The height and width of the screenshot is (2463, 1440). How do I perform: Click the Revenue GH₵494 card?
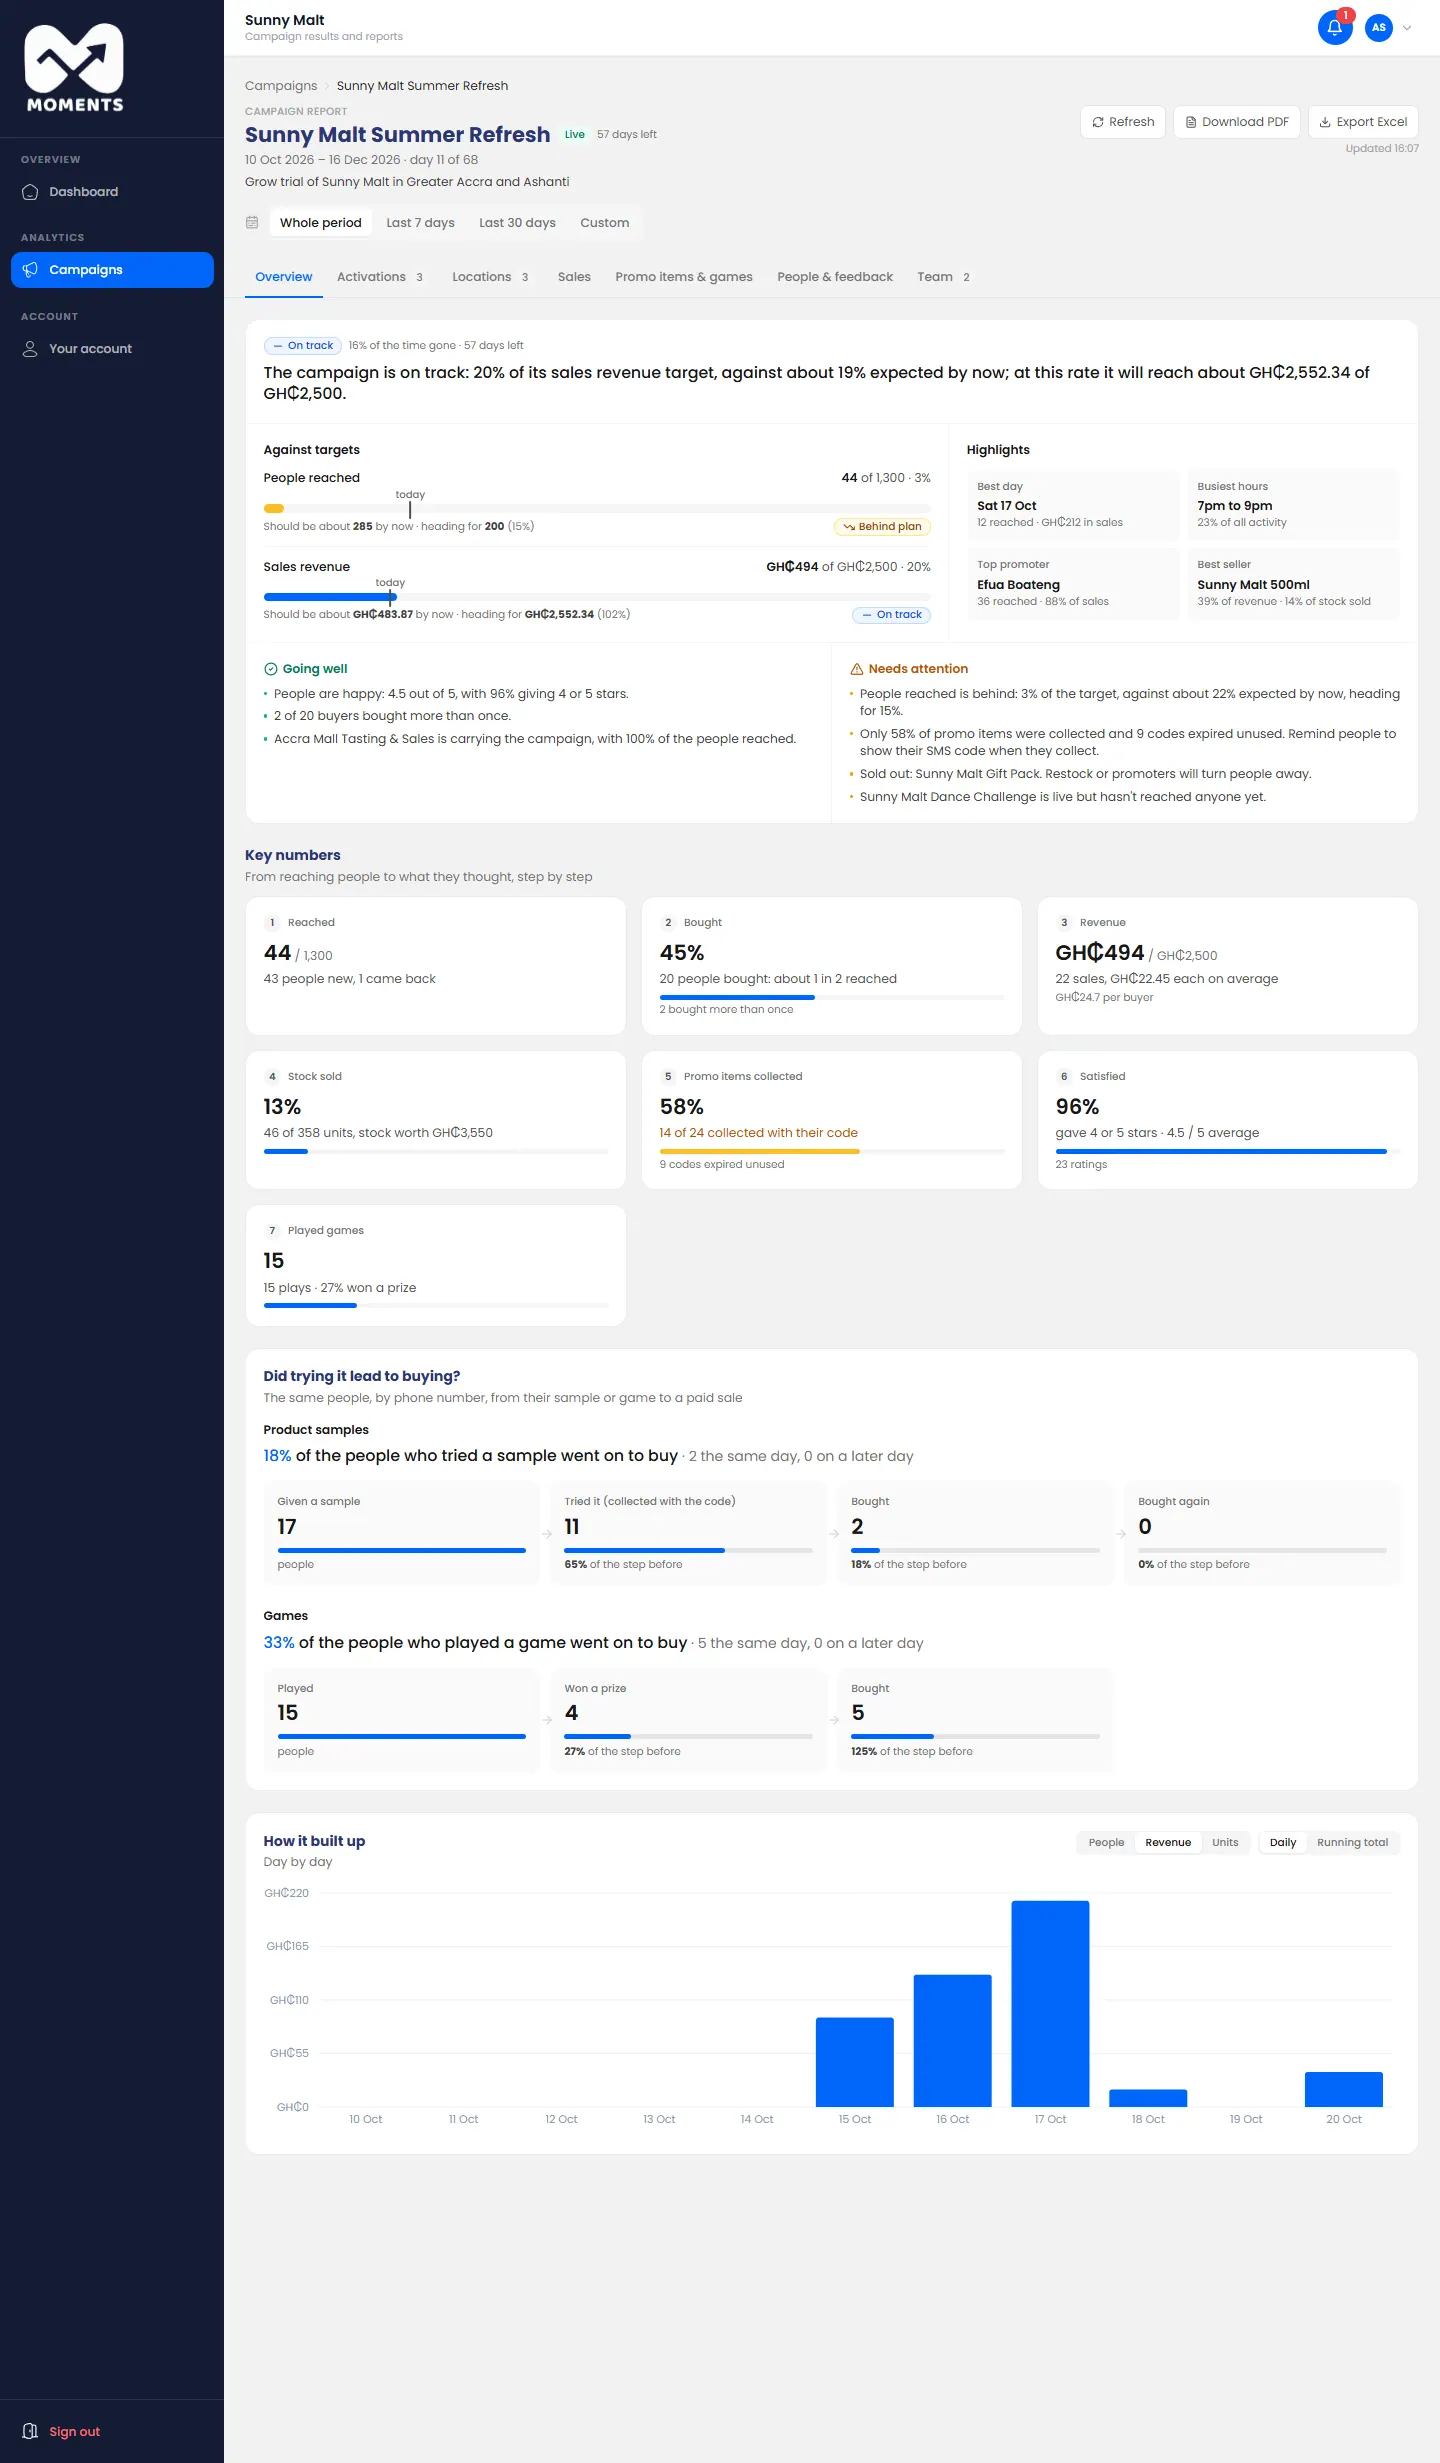[1228, 966]
